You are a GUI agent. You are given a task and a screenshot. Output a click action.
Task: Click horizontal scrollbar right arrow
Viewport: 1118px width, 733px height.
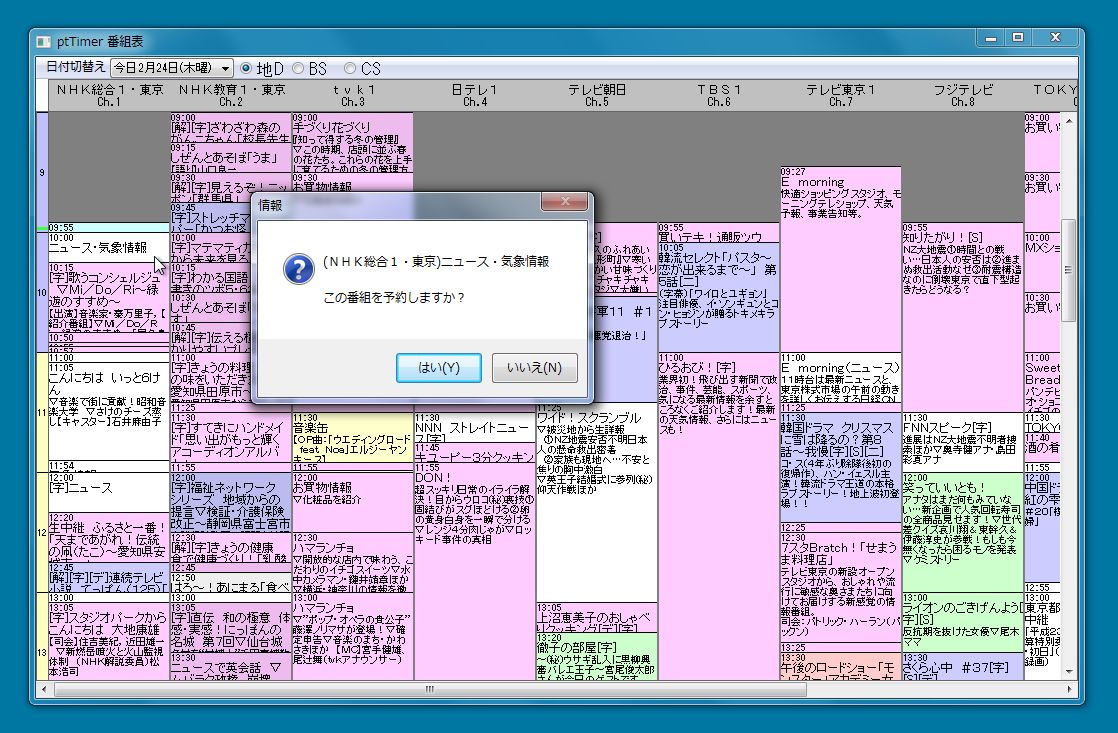1069,690
